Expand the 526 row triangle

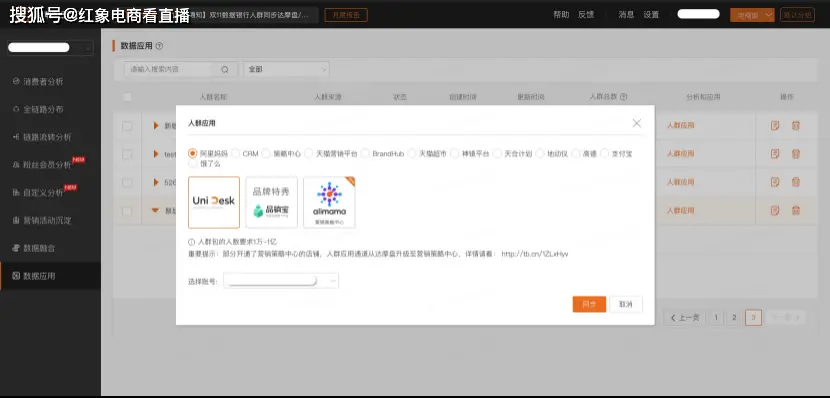[156, 182]
